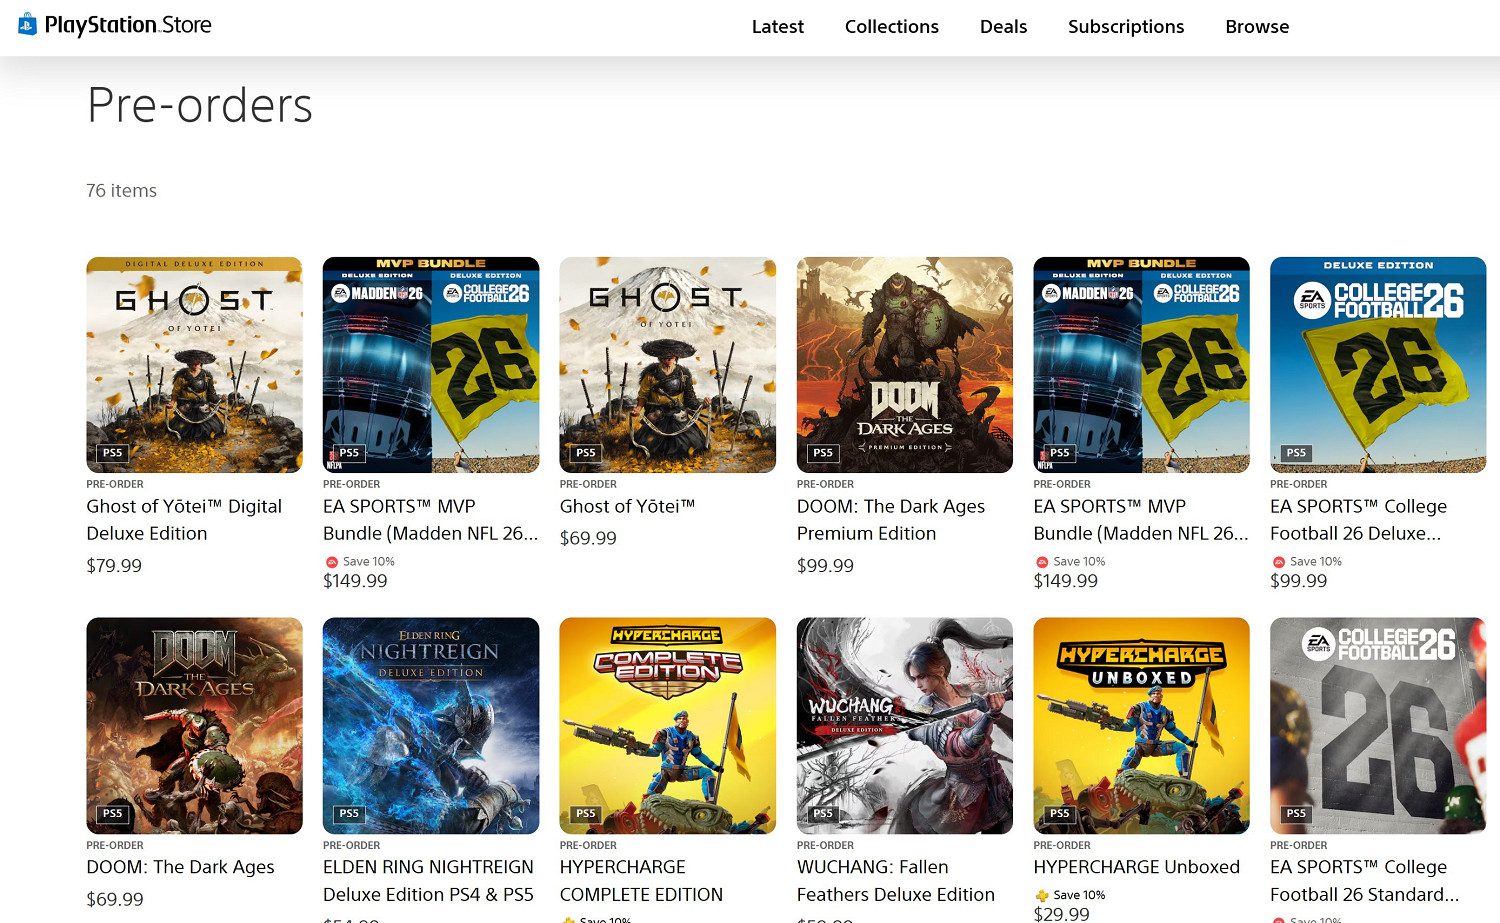Image resolution: width=1500 pixels, height=923 pixels.
Task: Click the PS5 badge on HYPERCHARGE Complete Edition cover
Action: 586,813
